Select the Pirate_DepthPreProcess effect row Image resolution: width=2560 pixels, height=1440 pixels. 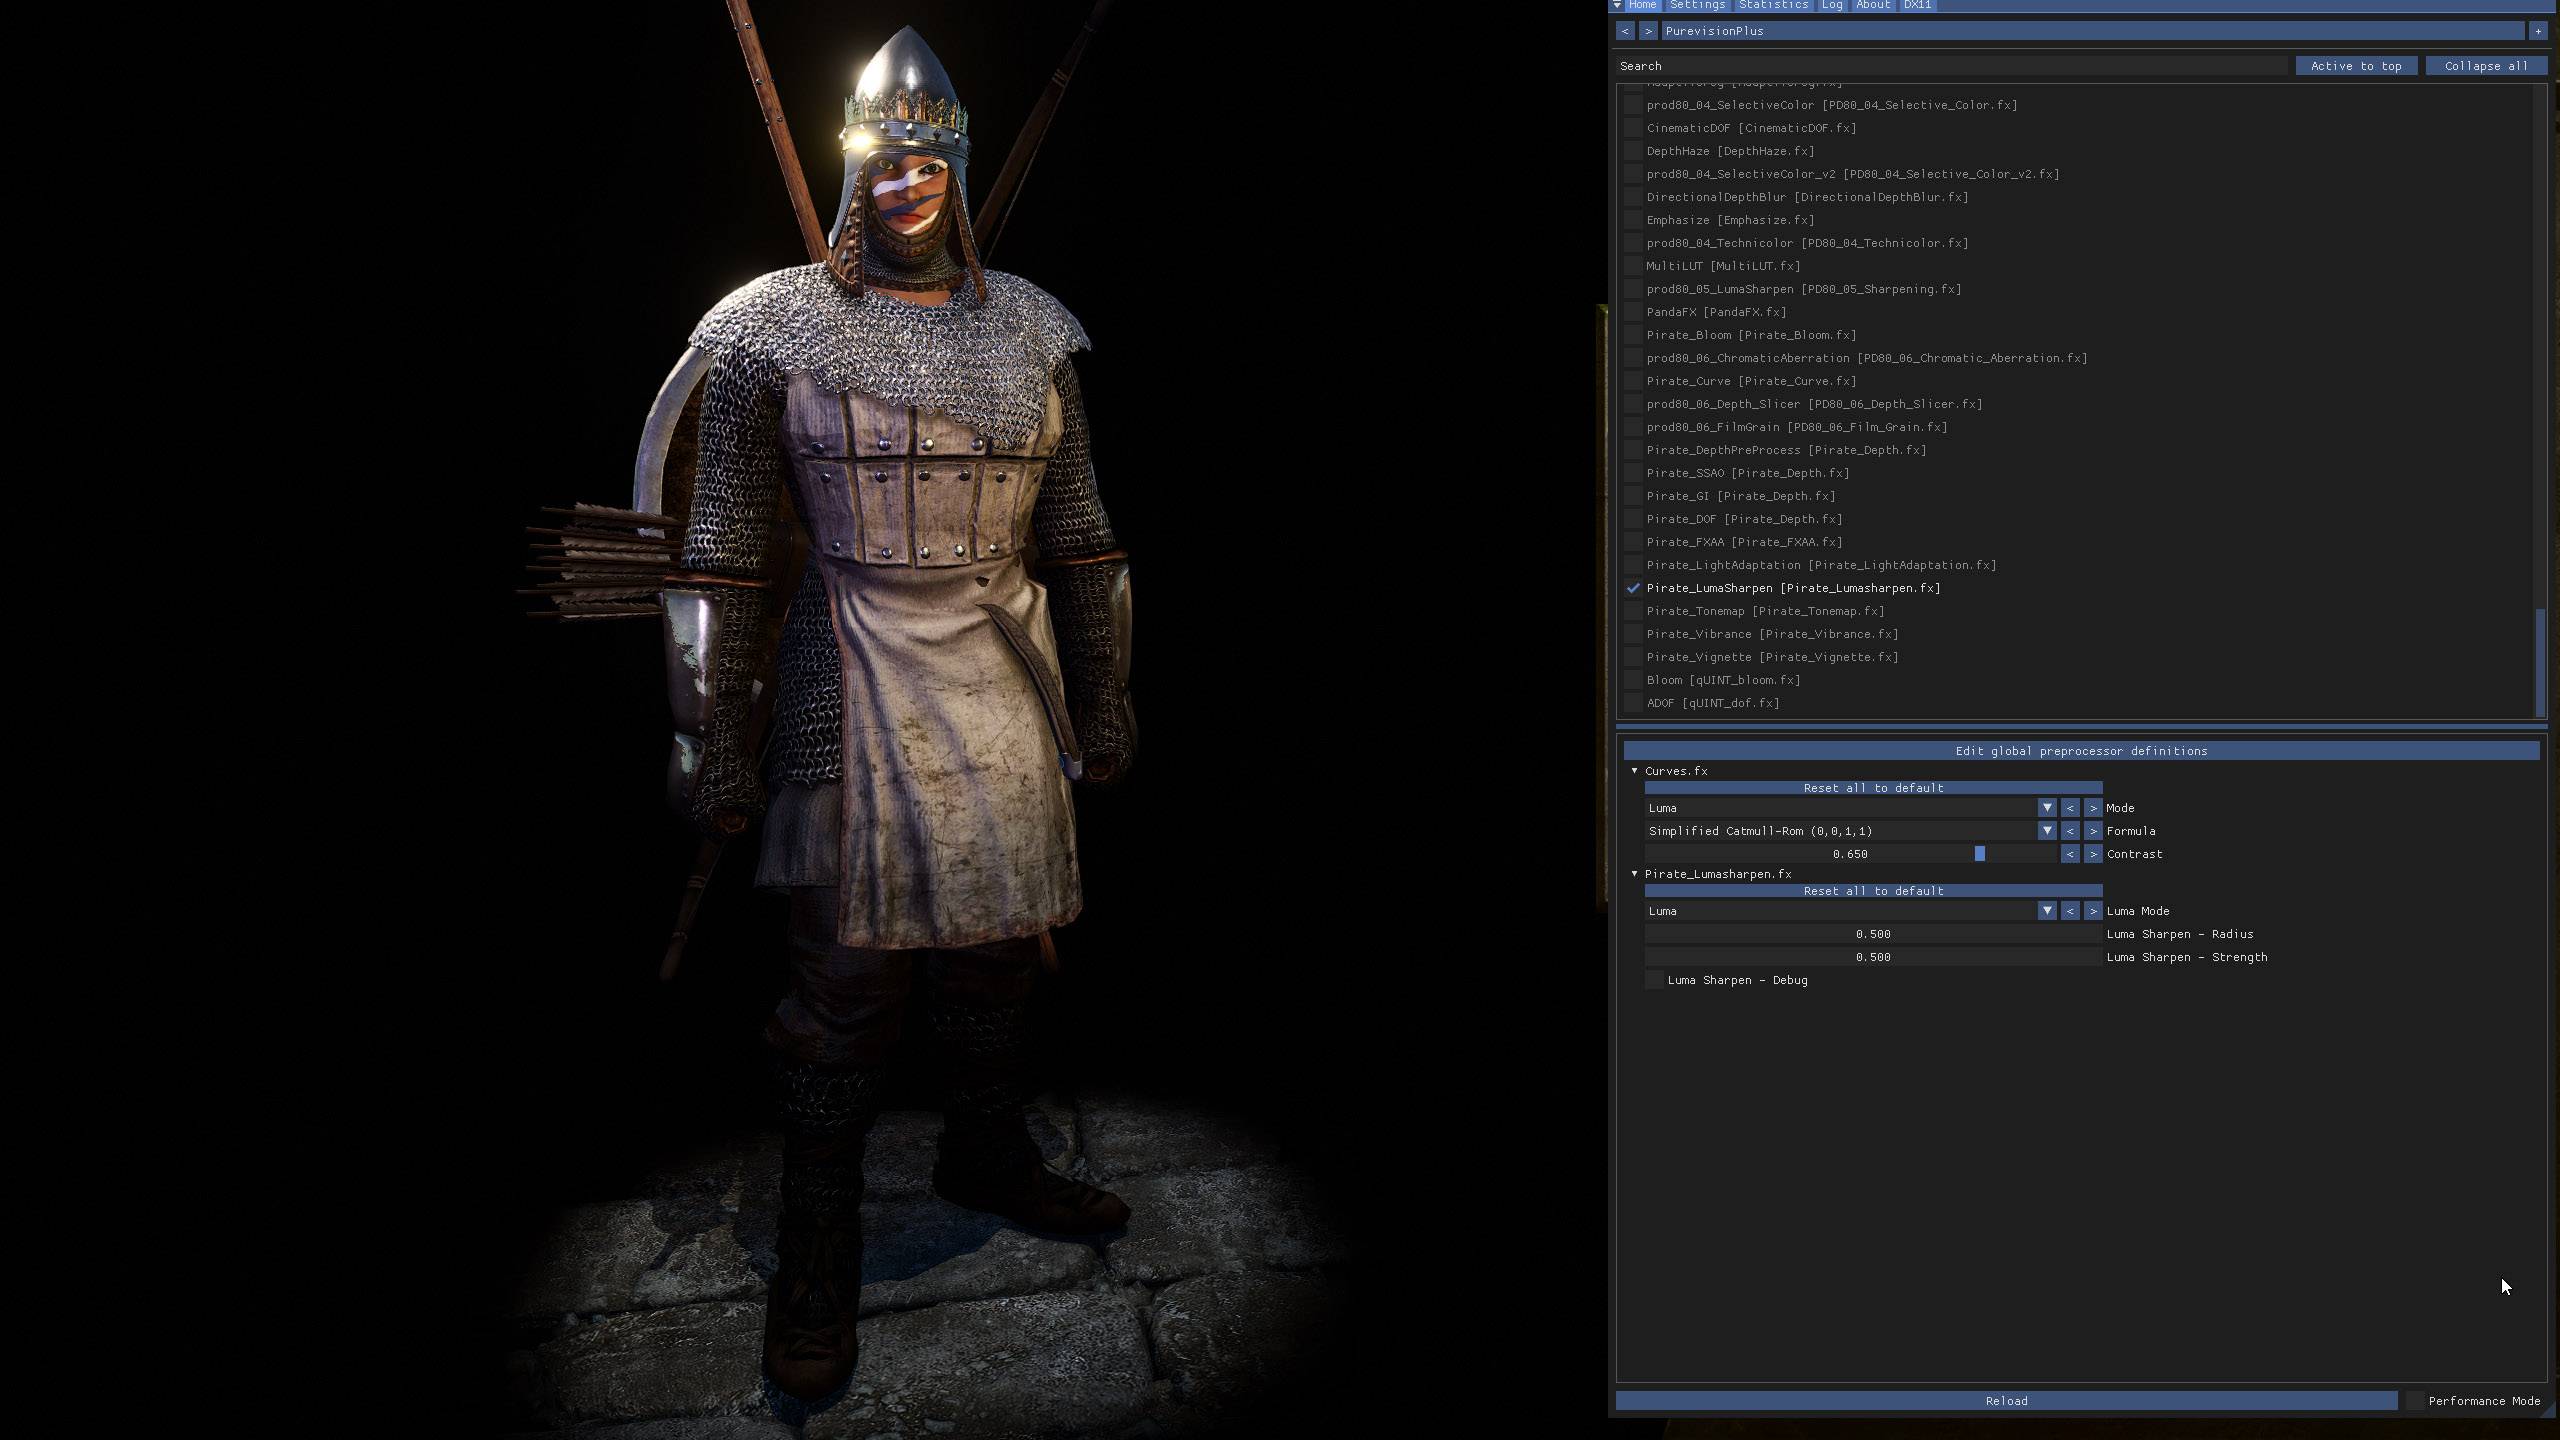click(x=1786, y=450)
